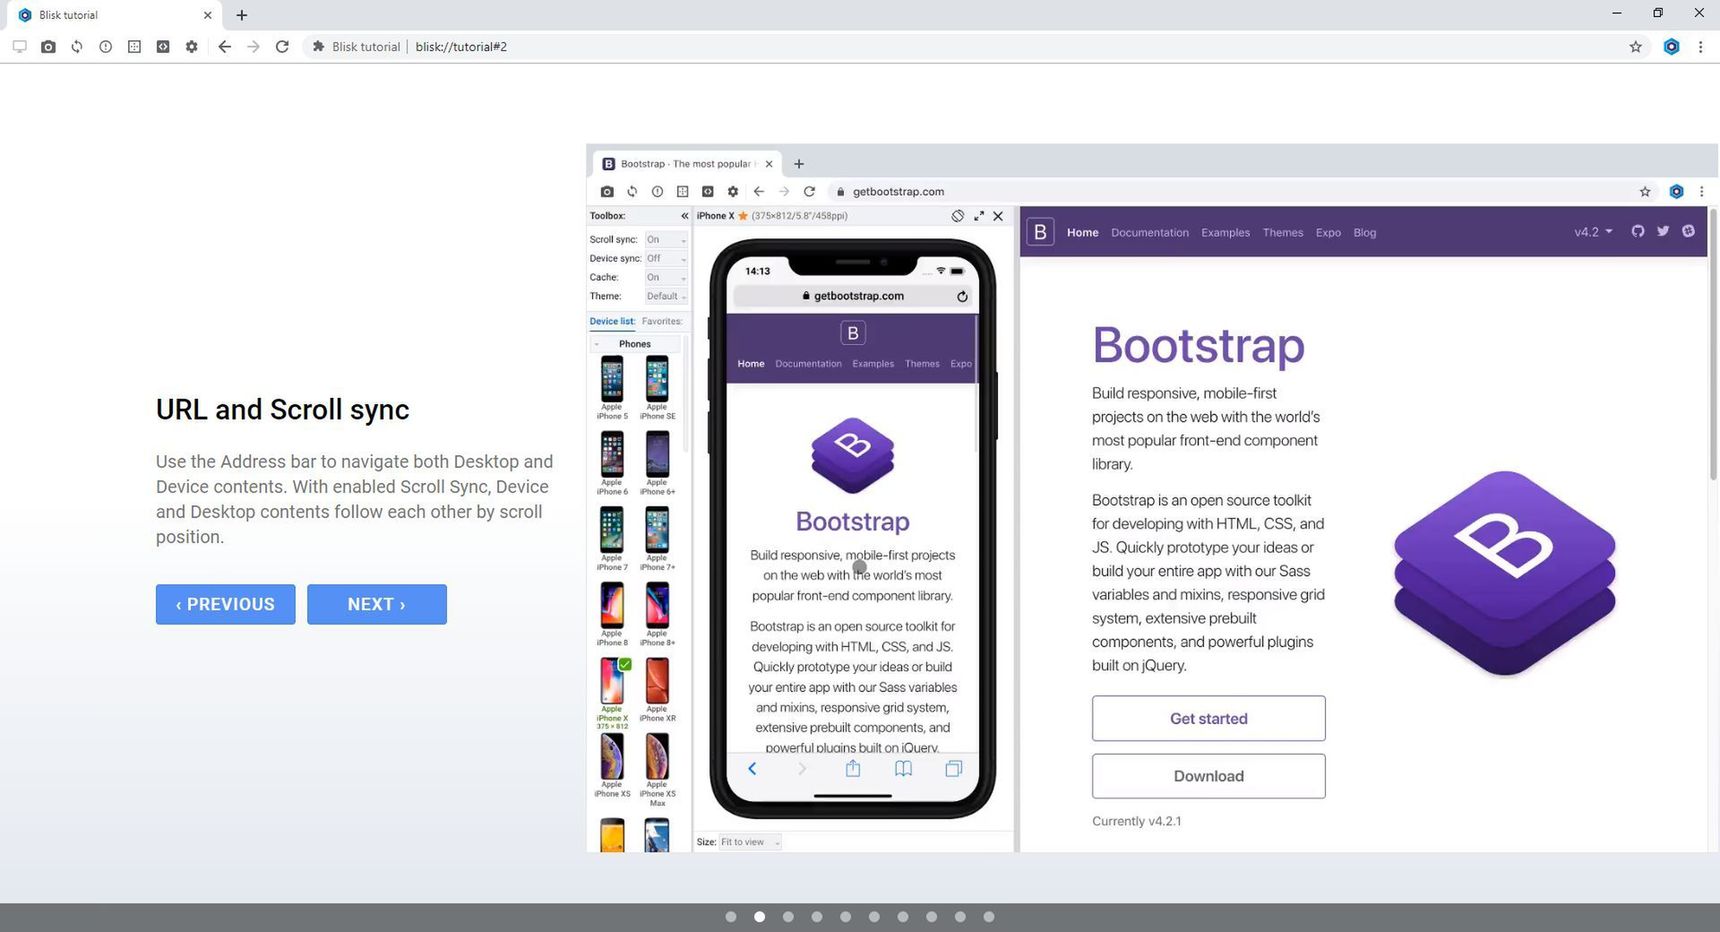Click orange favorite star beside iPhone X
The width and height of the screenshot is (1720, 932).
pos(743,216)
